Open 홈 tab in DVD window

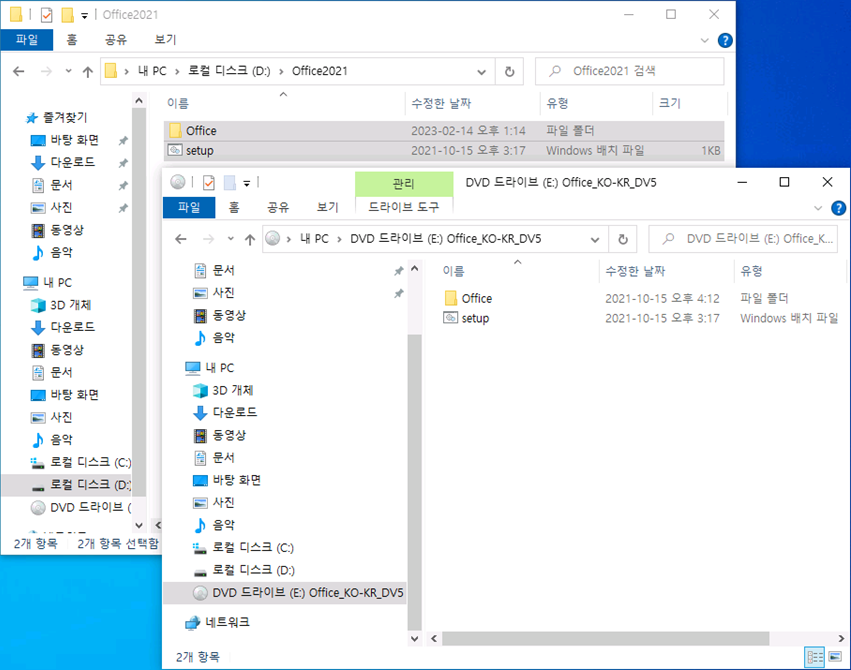pos(234,207)
